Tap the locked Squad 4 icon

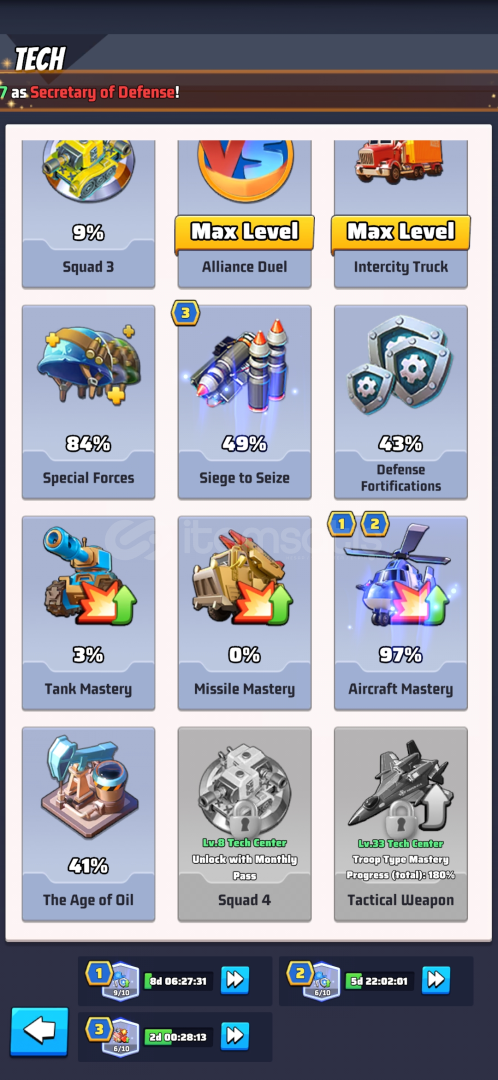243,785
